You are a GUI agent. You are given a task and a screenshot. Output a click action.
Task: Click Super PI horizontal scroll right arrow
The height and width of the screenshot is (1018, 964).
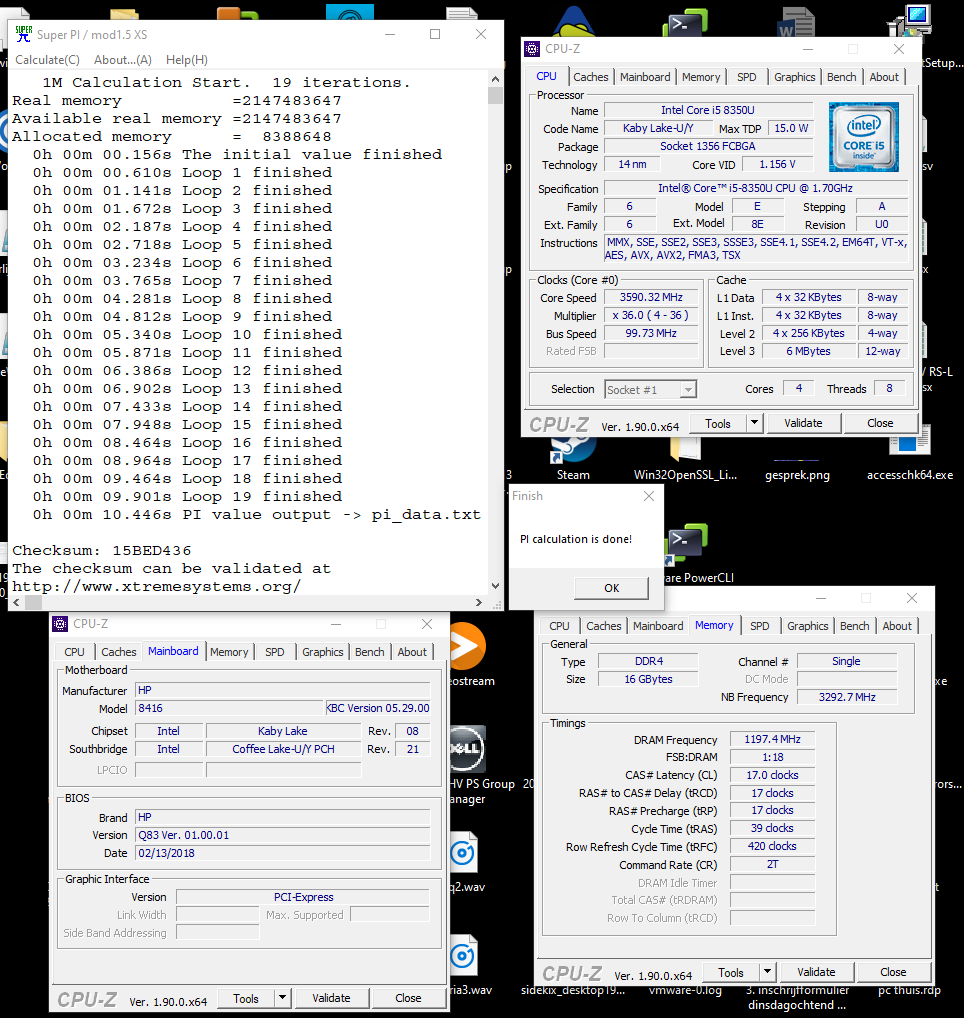pyautogui.click(x=479, y=602)
